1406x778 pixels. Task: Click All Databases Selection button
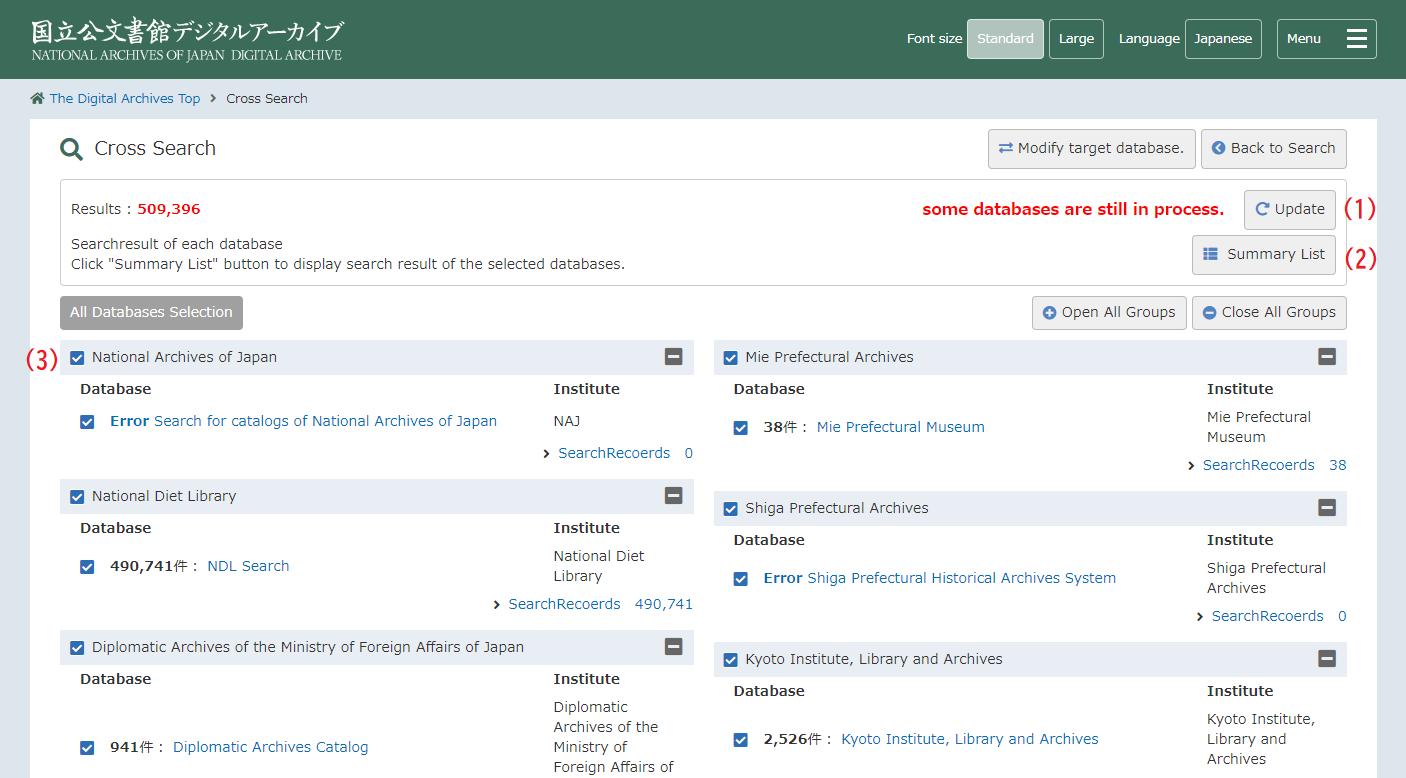(151, 312)
